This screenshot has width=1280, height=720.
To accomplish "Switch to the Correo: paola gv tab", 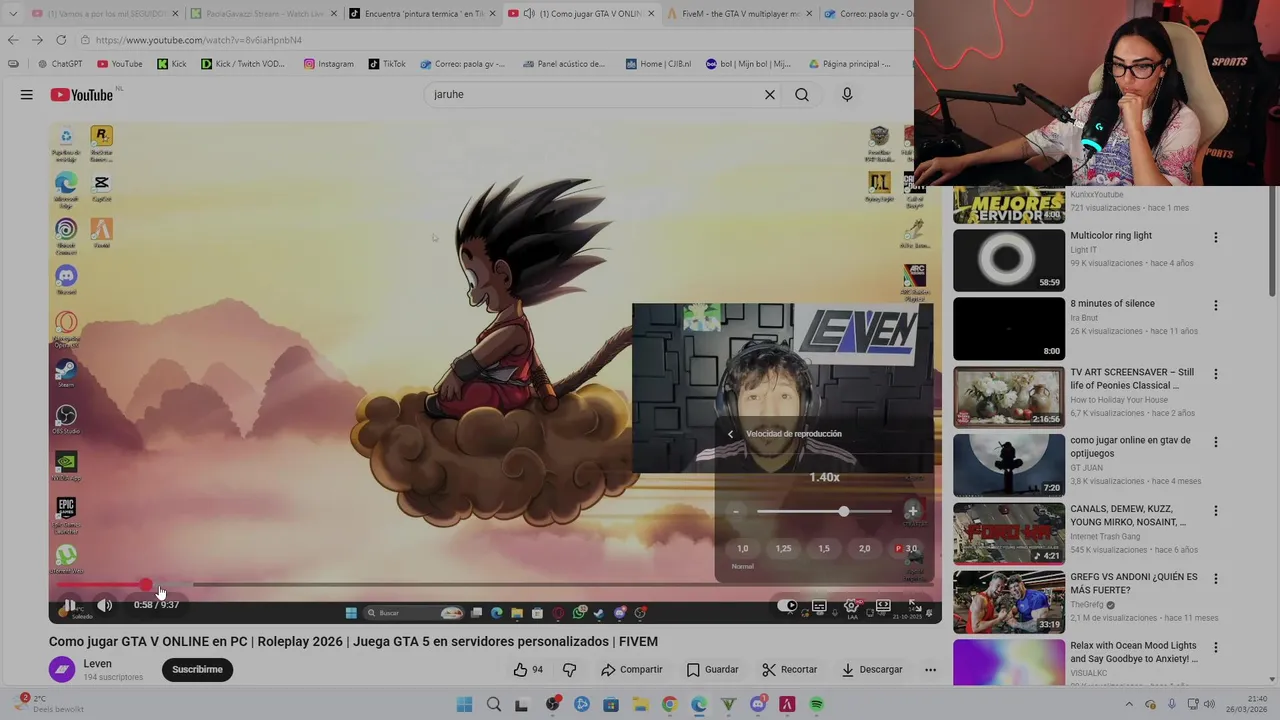I will (x=868, y=14).
